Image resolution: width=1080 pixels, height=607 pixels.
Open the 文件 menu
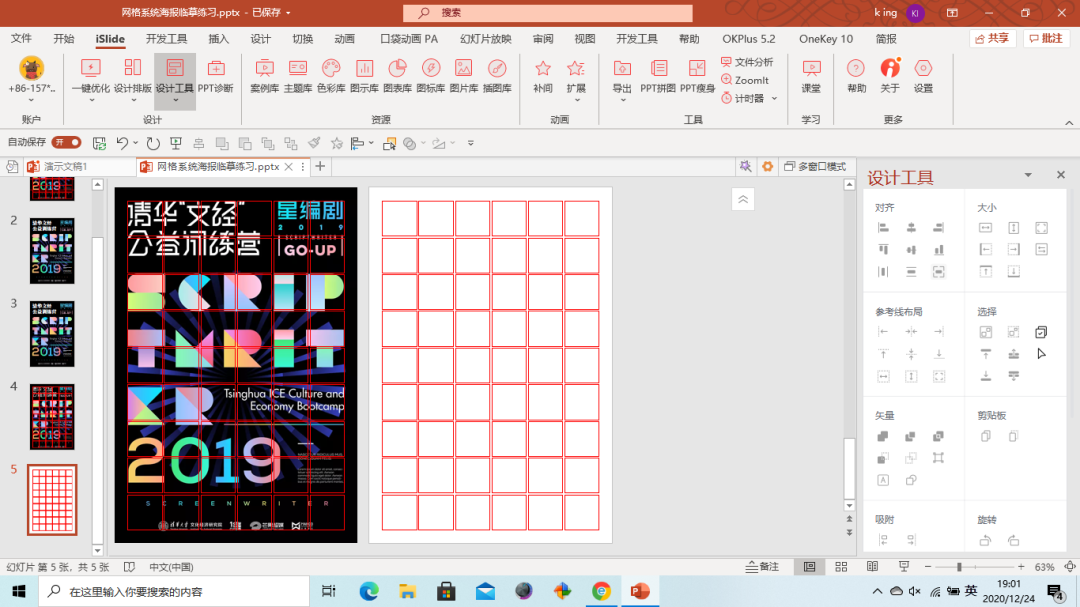[21, 39]
